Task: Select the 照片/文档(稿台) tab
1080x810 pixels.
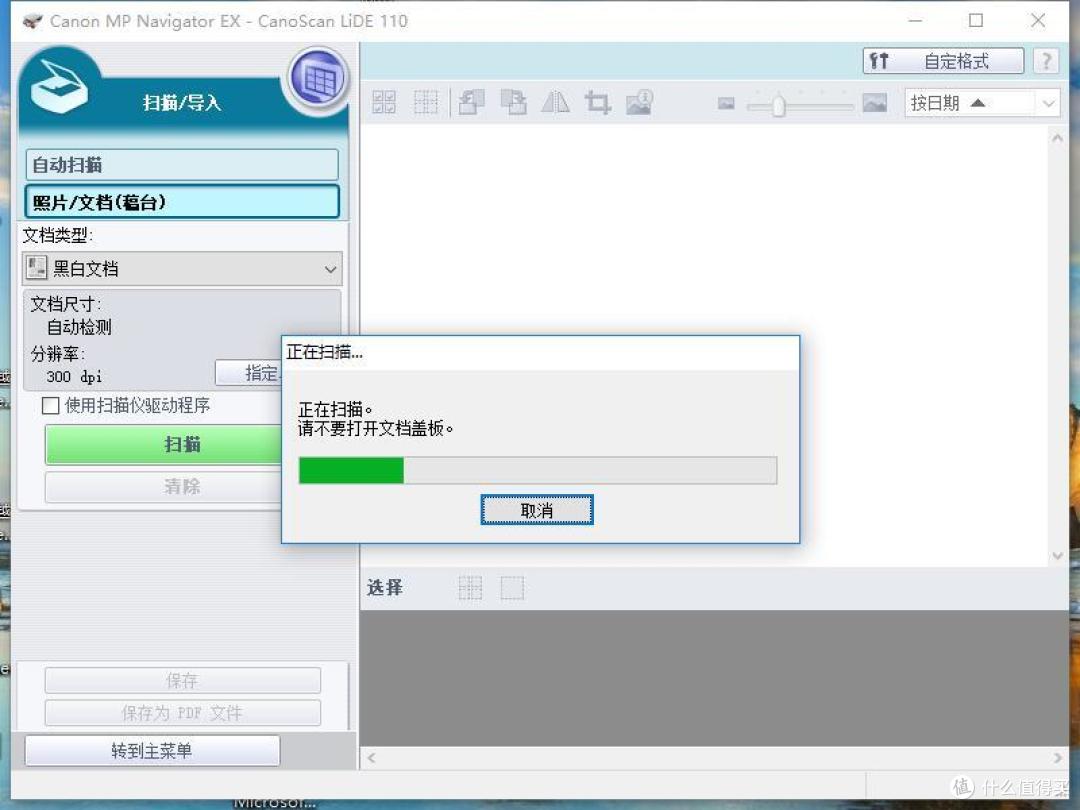Action: tap(182, 202)
